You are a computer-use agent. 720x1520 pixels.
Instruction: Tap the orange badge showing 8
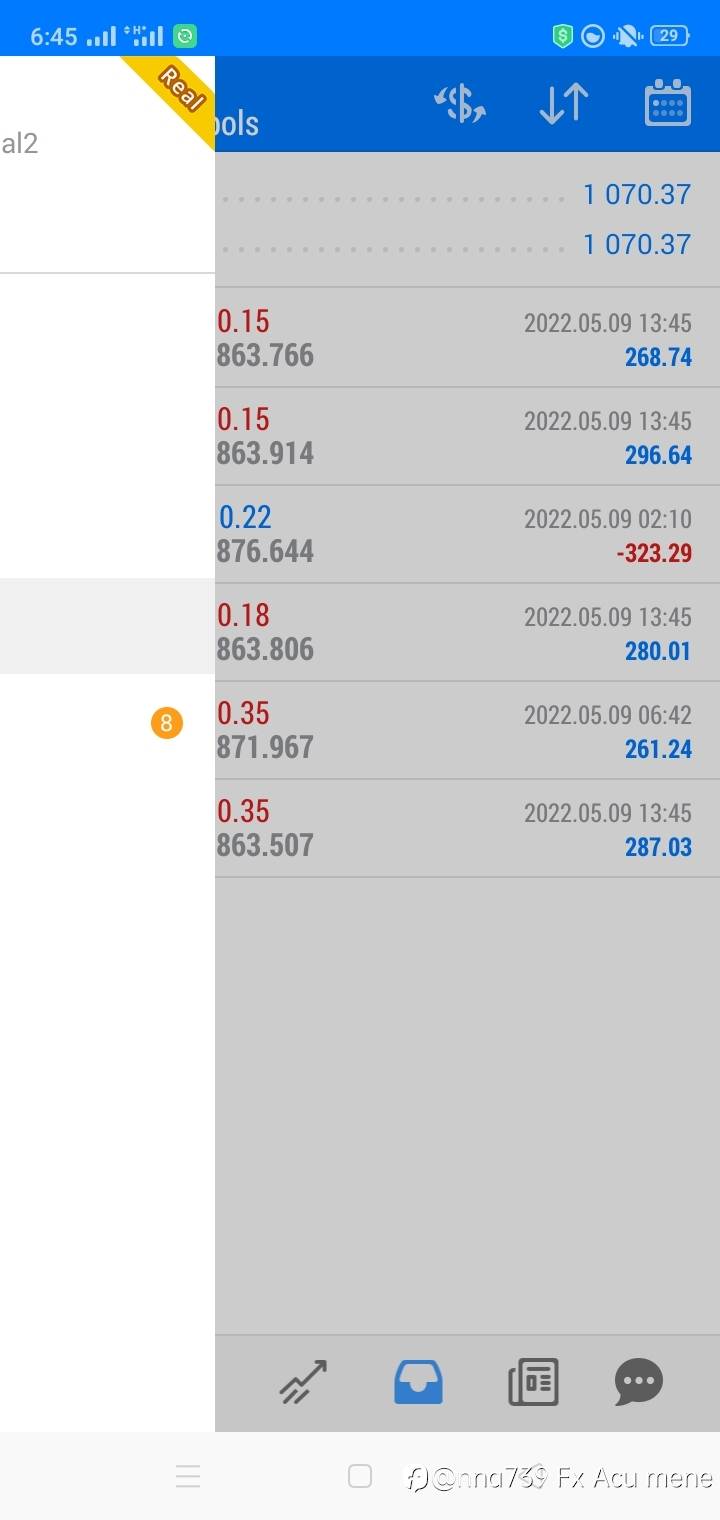pyautogui.click(x=167, y=723)
